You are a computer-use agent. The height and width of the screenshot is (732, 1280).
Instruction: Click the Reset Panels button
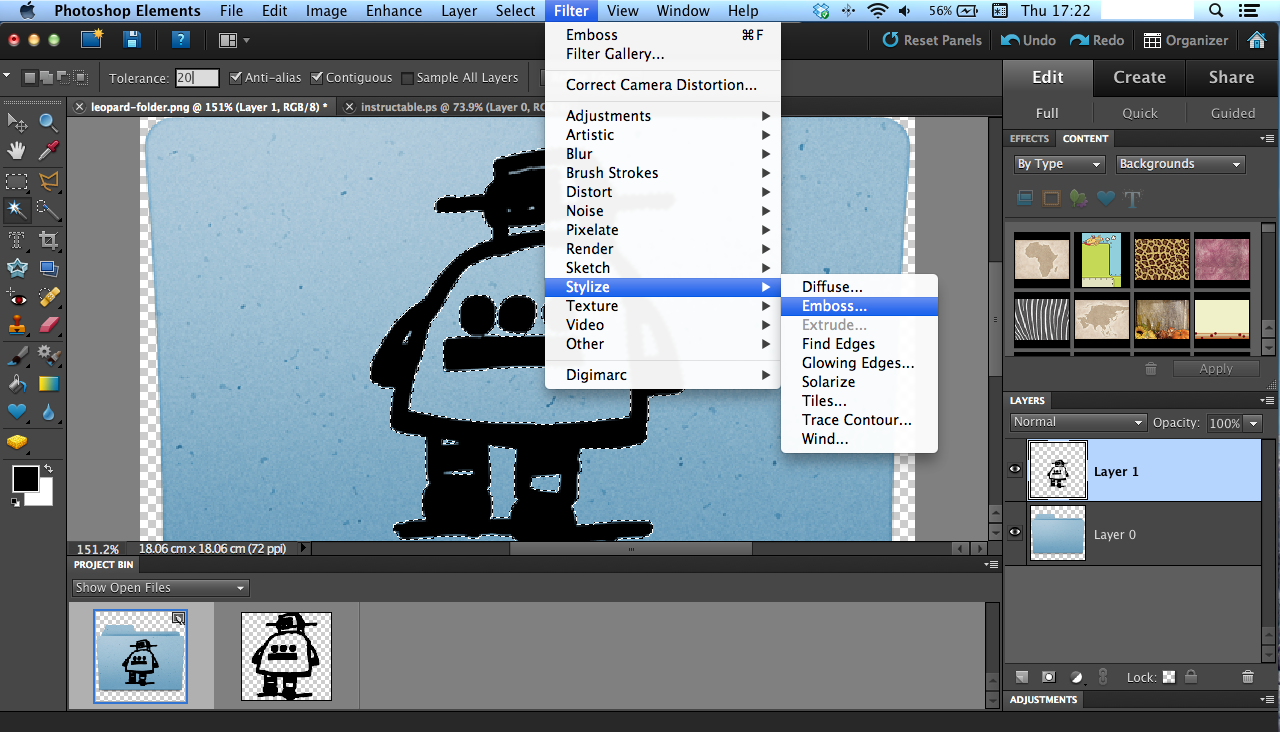click(x=932, y=40)
